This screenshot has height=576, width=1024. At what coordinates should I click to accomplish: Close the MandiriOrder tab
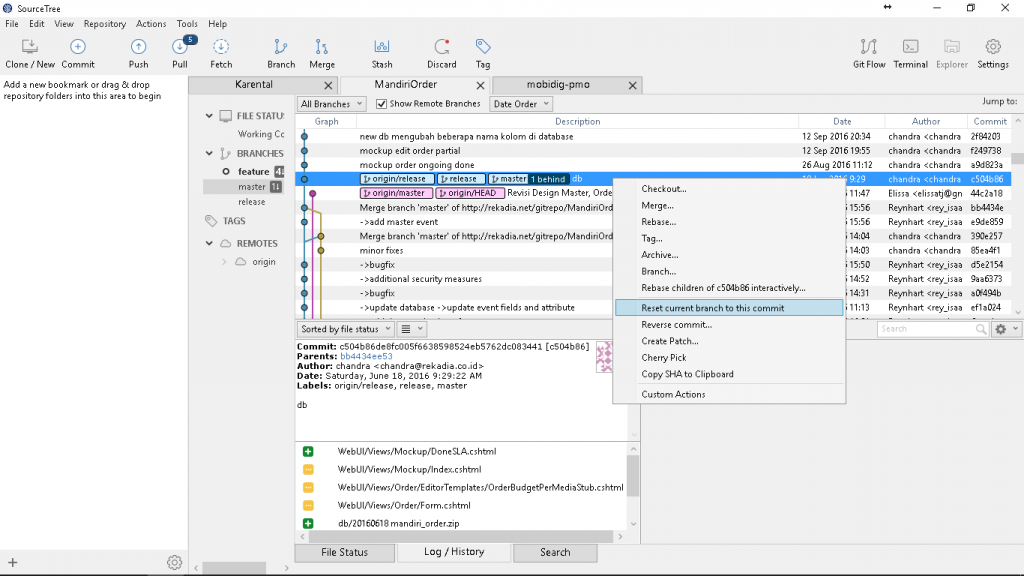481,86
